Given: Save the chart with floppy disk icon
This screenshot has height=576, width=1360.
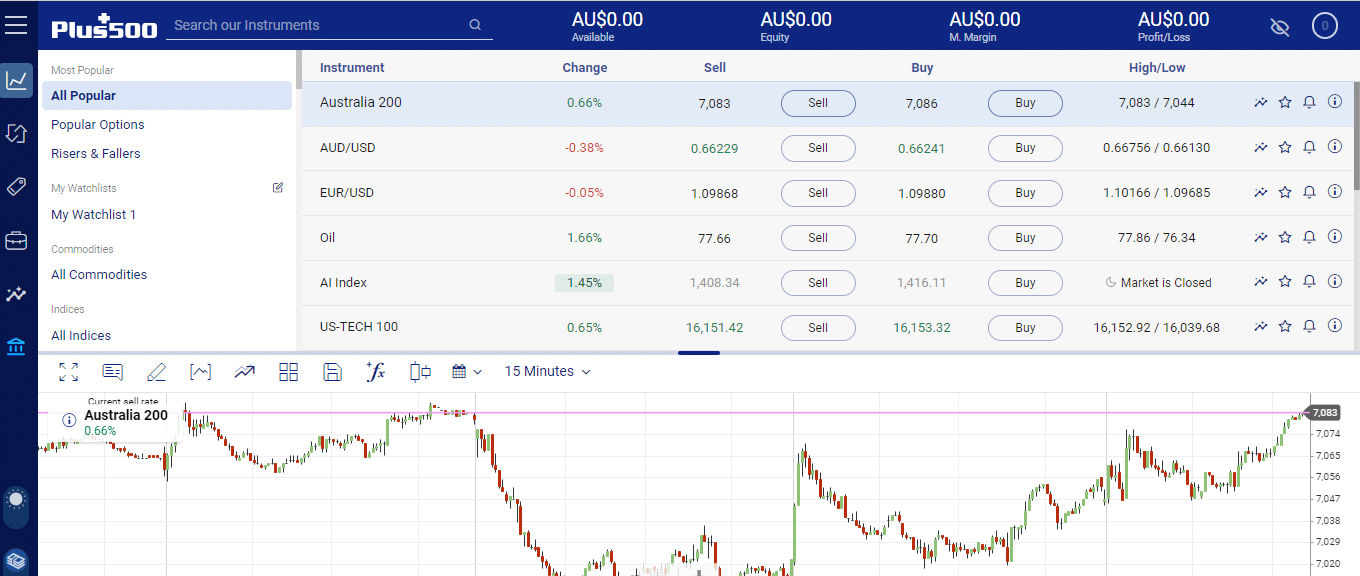Looking at the screenshot, I should [x=333, y=372].
